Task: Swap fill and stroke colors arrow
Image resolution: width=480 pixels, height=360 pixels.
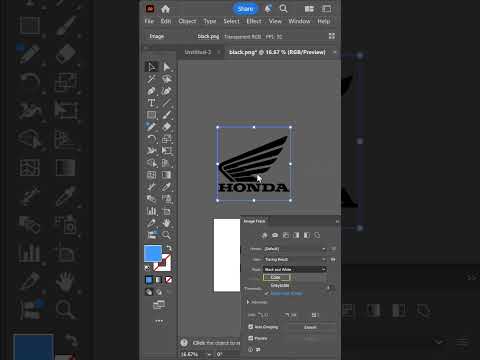Action: pos(169,248)
